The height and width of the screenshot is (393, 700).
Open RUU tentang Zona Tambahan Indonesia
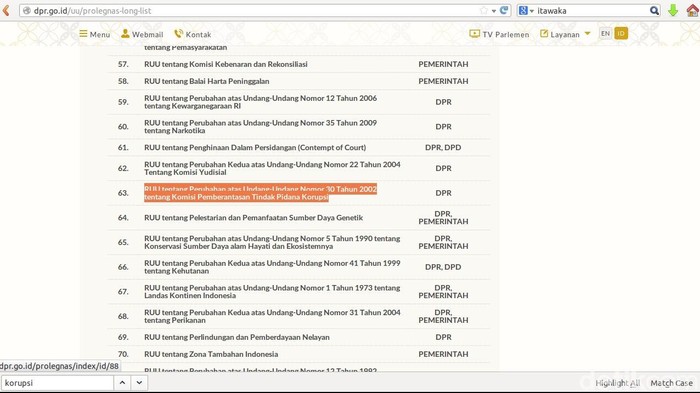click(x=211, y=354)
